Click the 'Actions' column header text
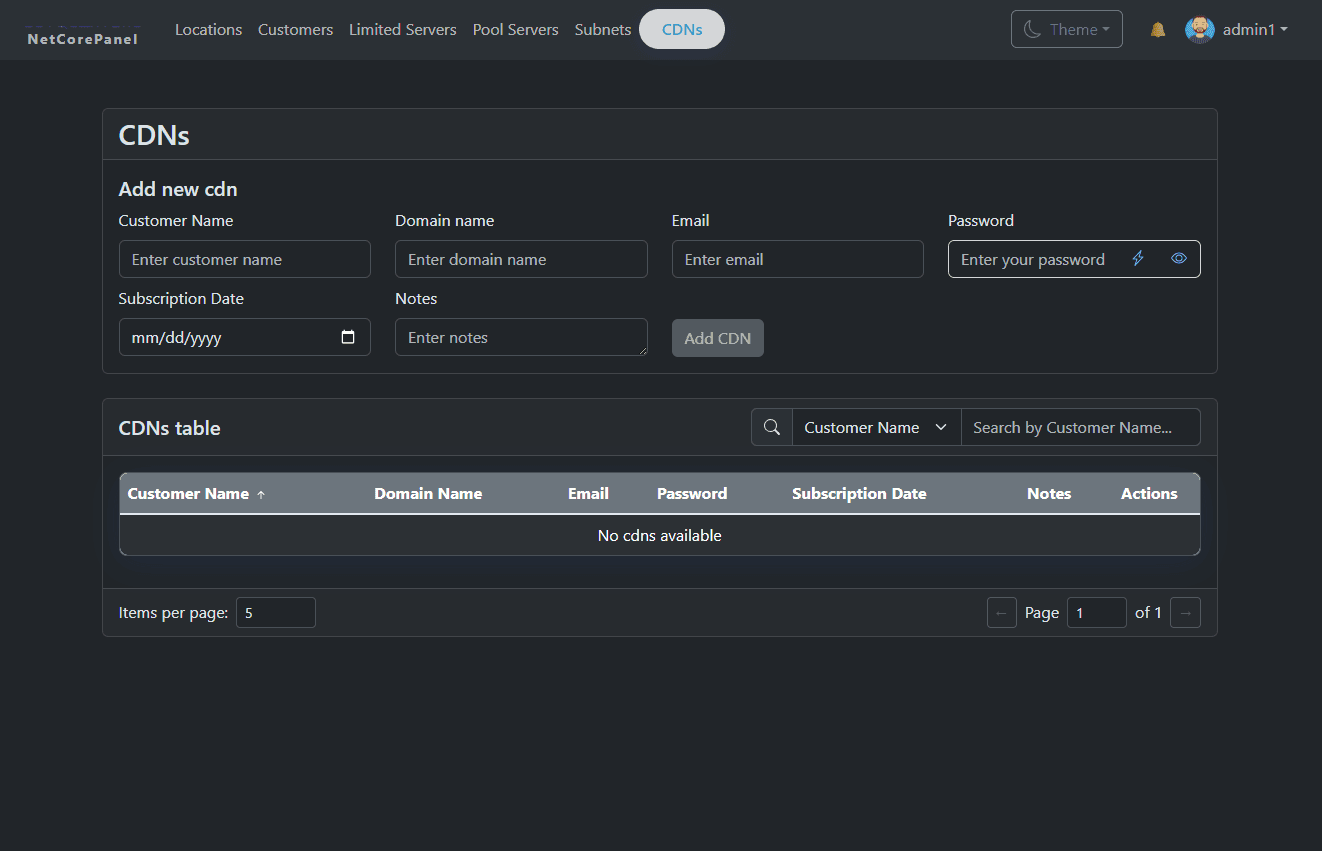The image size is (1322, 851). 1149,494
